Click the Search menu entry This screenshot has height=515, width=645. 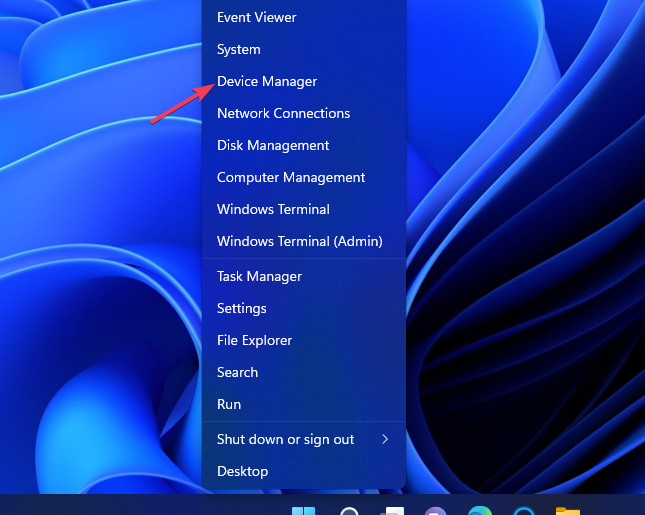pos(304,372)
